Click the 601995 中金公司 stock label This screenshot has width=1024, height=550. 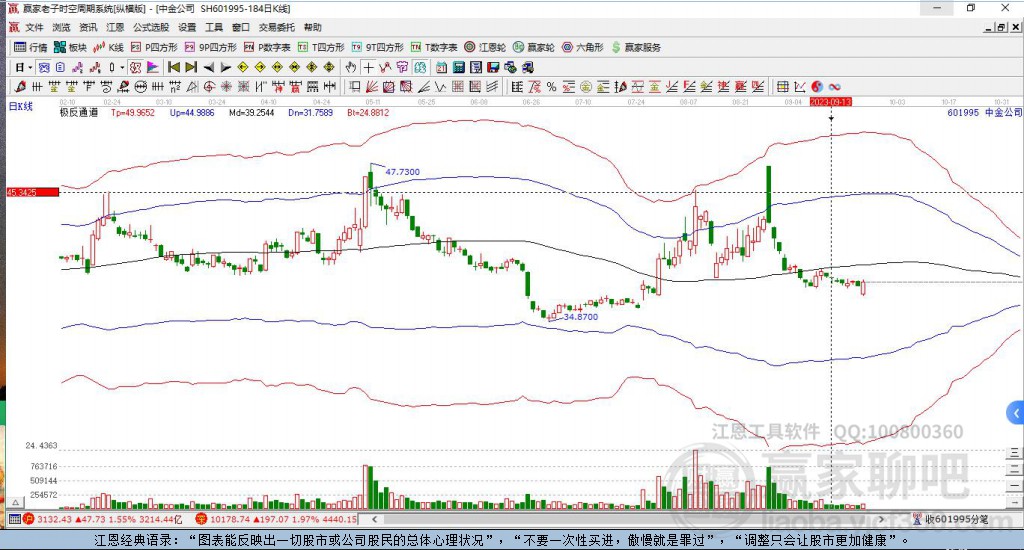(984, 112)
